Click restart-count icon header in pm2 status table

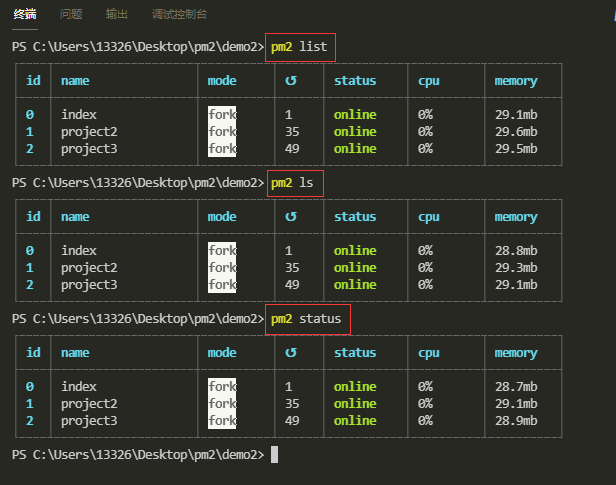(x=291, y=352)
